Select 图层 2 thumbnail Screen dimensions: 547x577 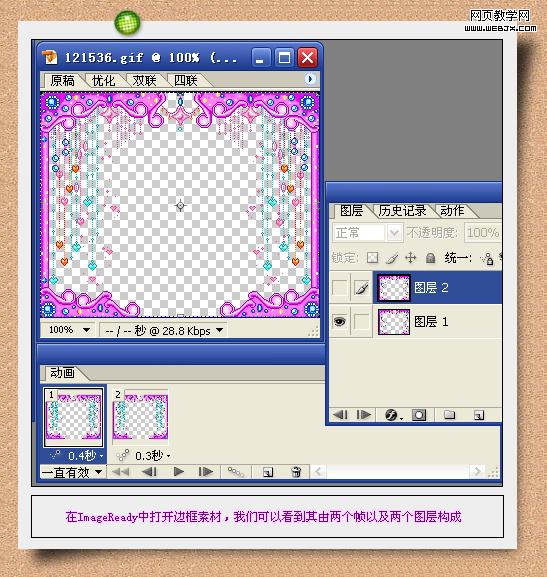tap(394, 287)
